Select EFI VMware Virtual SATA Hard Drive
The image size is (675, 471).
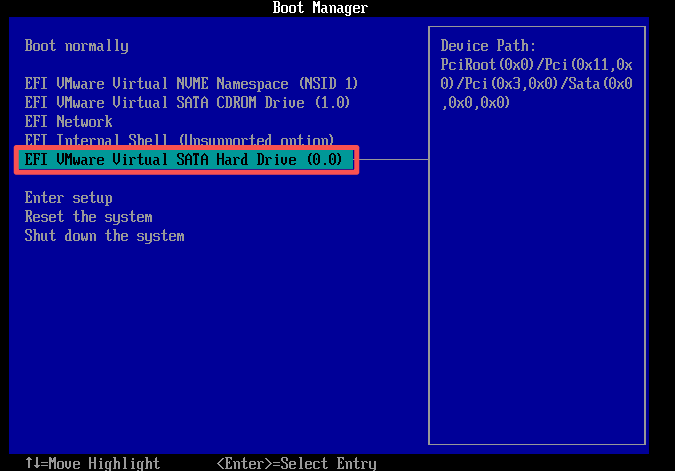coord(186,160)
